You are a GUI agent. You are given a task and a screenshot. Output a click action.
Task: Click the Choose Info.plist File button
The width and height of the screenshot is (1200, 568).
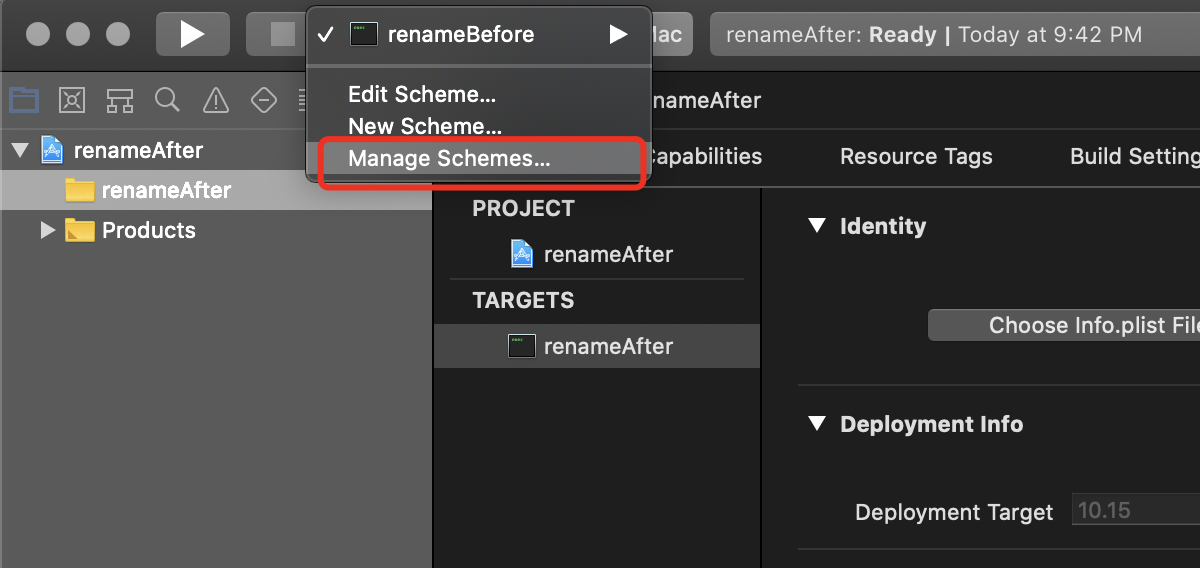pos(1064,325)
